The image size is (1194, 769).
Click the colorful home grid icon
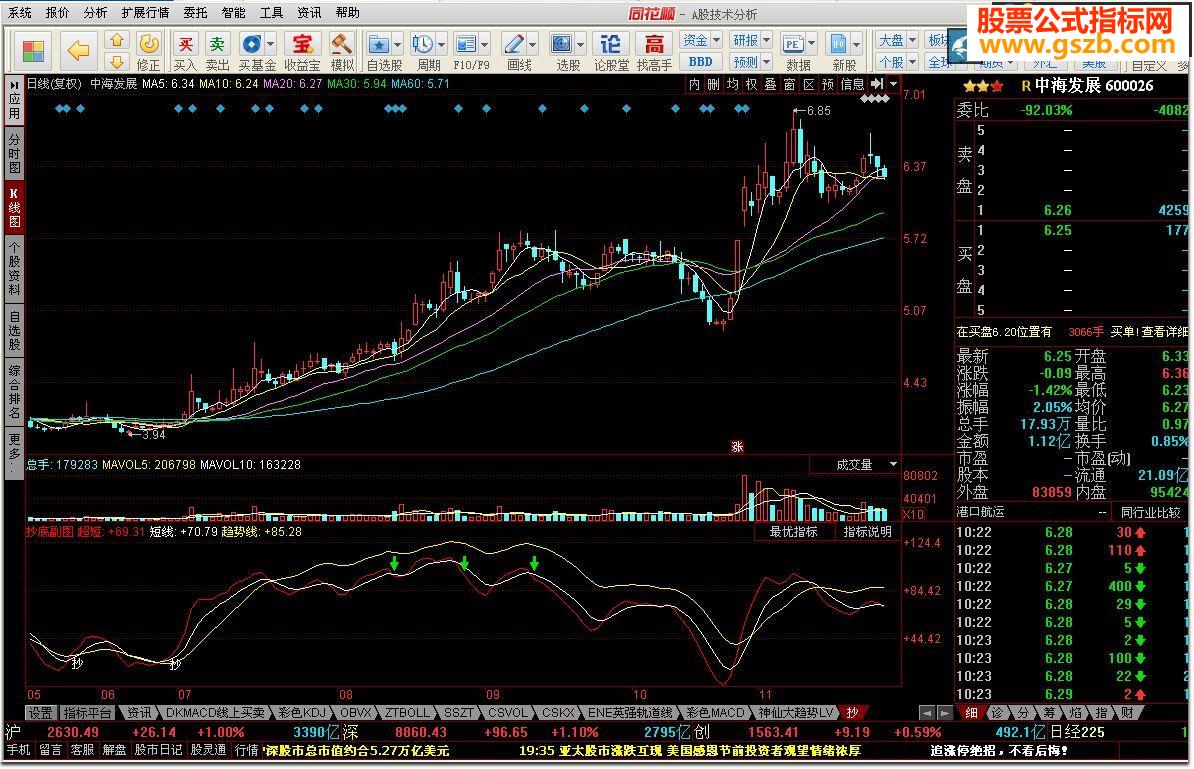pyautogui.click(x=32, y=51)
